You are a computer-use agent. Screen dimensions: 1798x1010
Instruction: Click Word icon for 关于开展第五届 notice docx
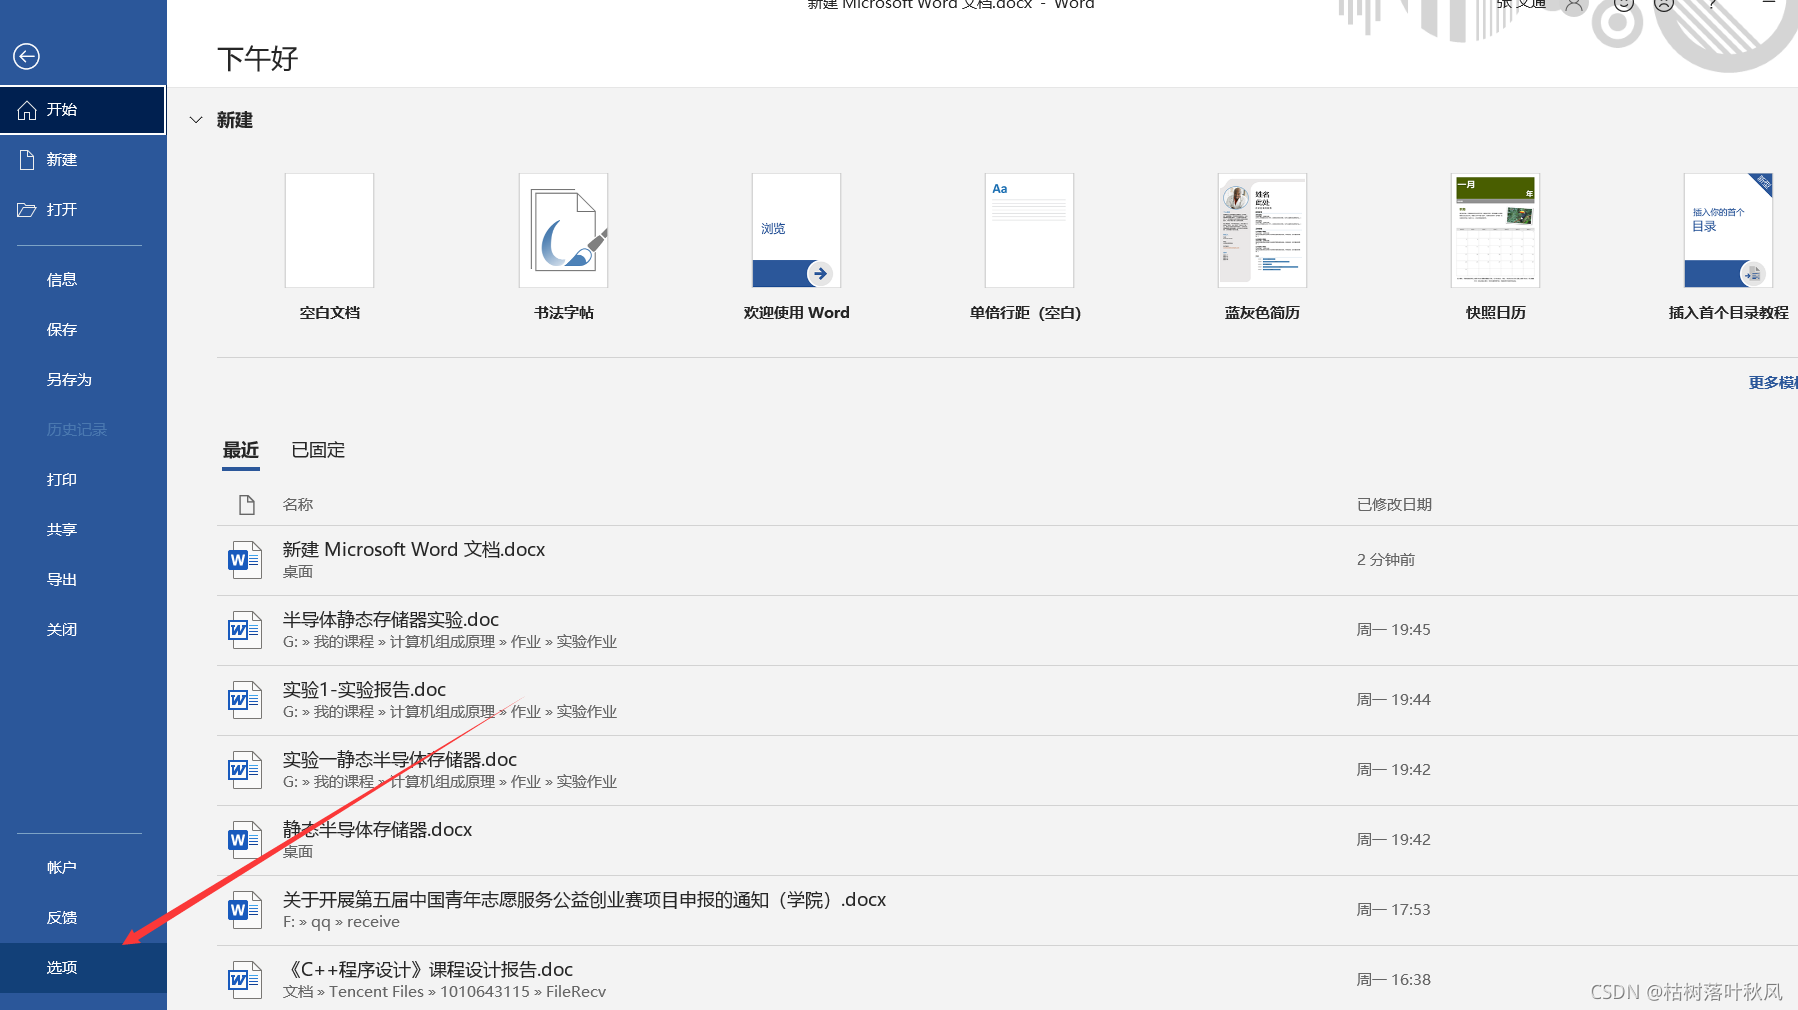coord(245,910)
